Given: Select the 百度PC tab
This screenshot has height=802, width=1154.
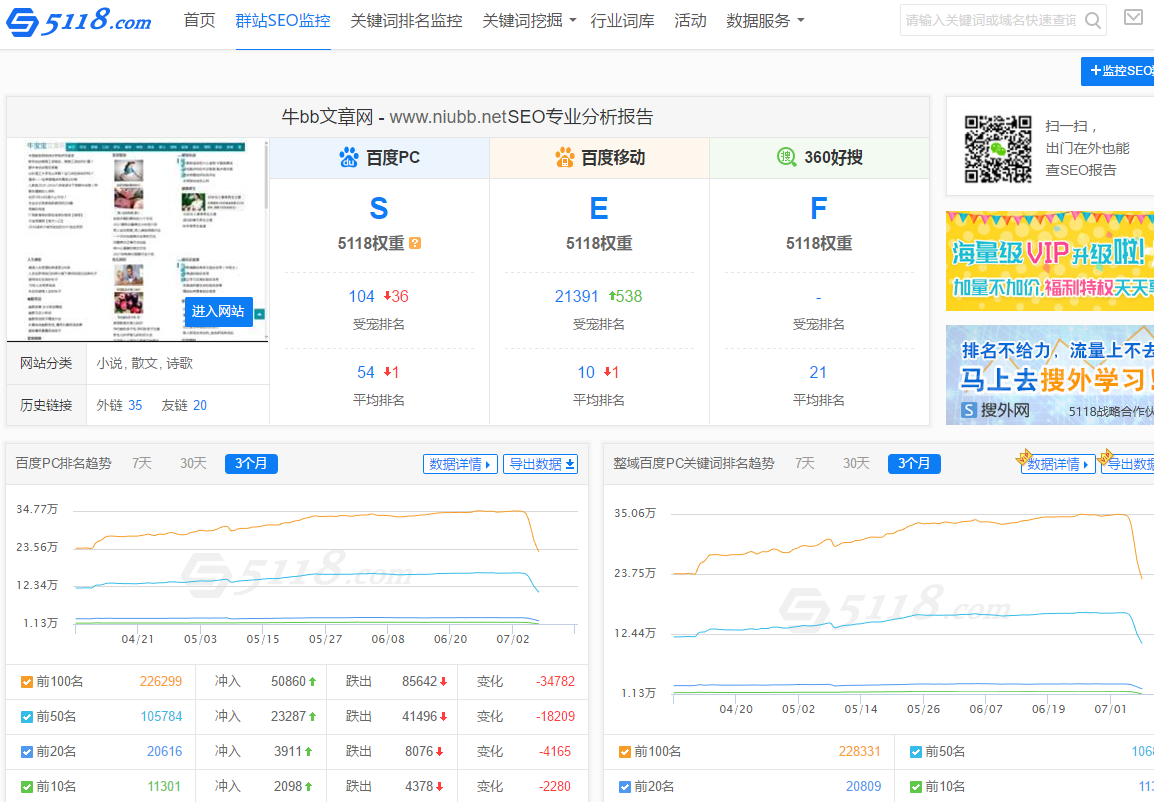Looking at the screenshot, I should click(x=380, y=157).
